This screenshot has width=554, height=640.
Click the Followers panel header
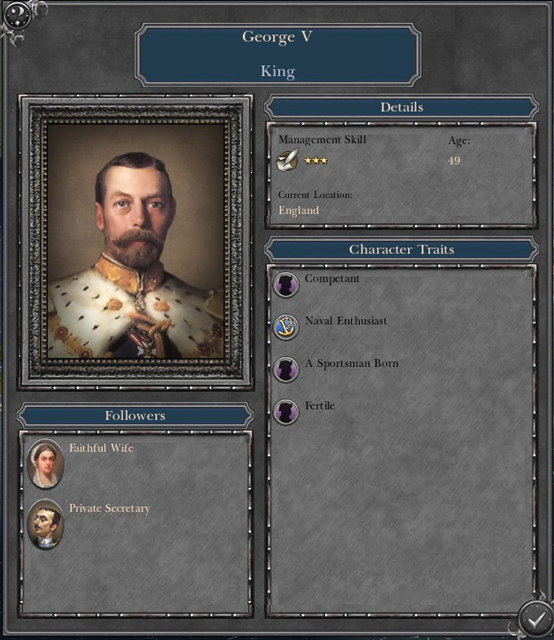tap(135, 416)
